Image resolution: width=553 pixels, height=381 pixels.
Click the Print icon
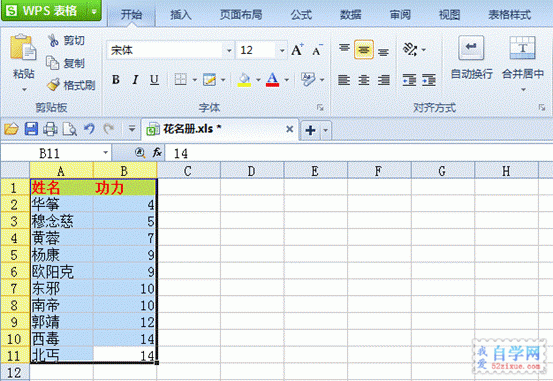(x=50, y=129)
